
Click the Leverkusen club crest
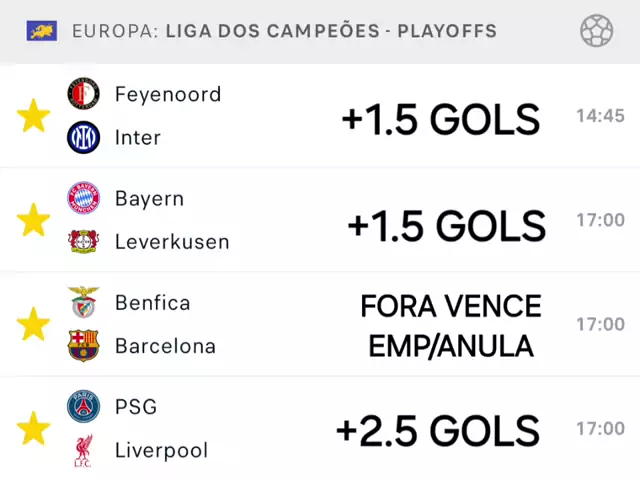pyautogui.click(x=83, y=241)
